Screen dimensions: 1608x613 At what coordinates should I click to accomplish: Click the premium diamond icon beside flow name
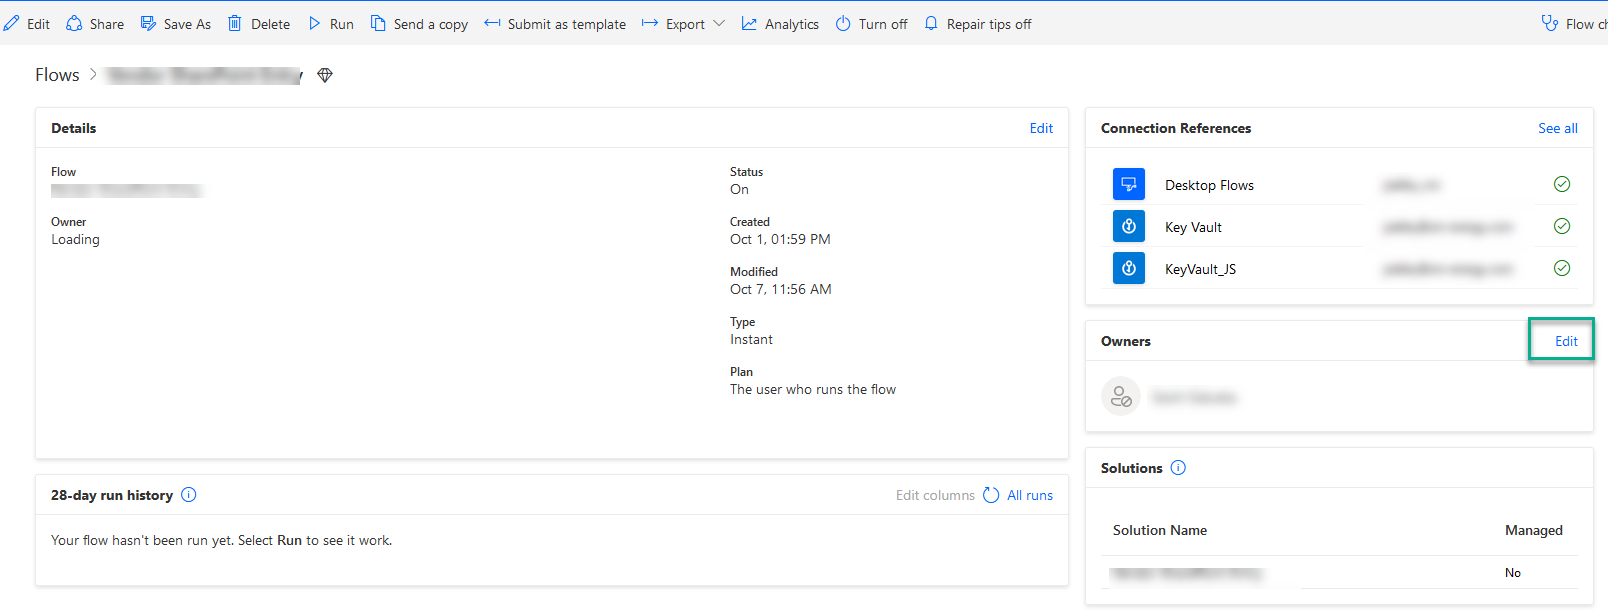tap(325, 75)
